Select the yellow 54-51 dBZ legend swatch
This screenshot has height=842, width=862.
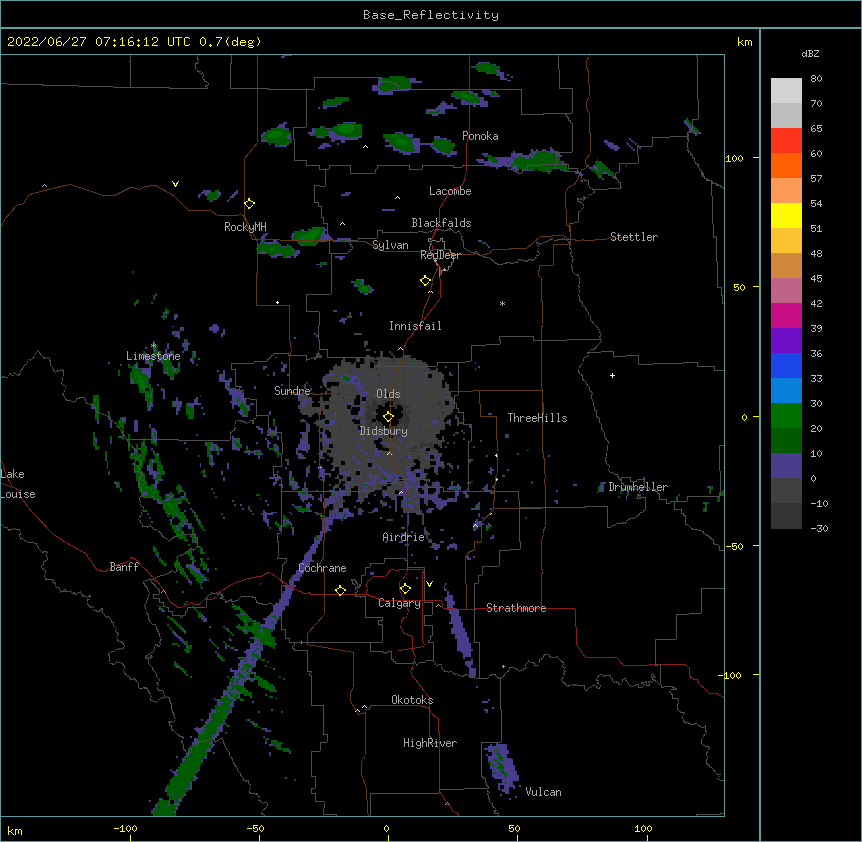pos(786,216)
